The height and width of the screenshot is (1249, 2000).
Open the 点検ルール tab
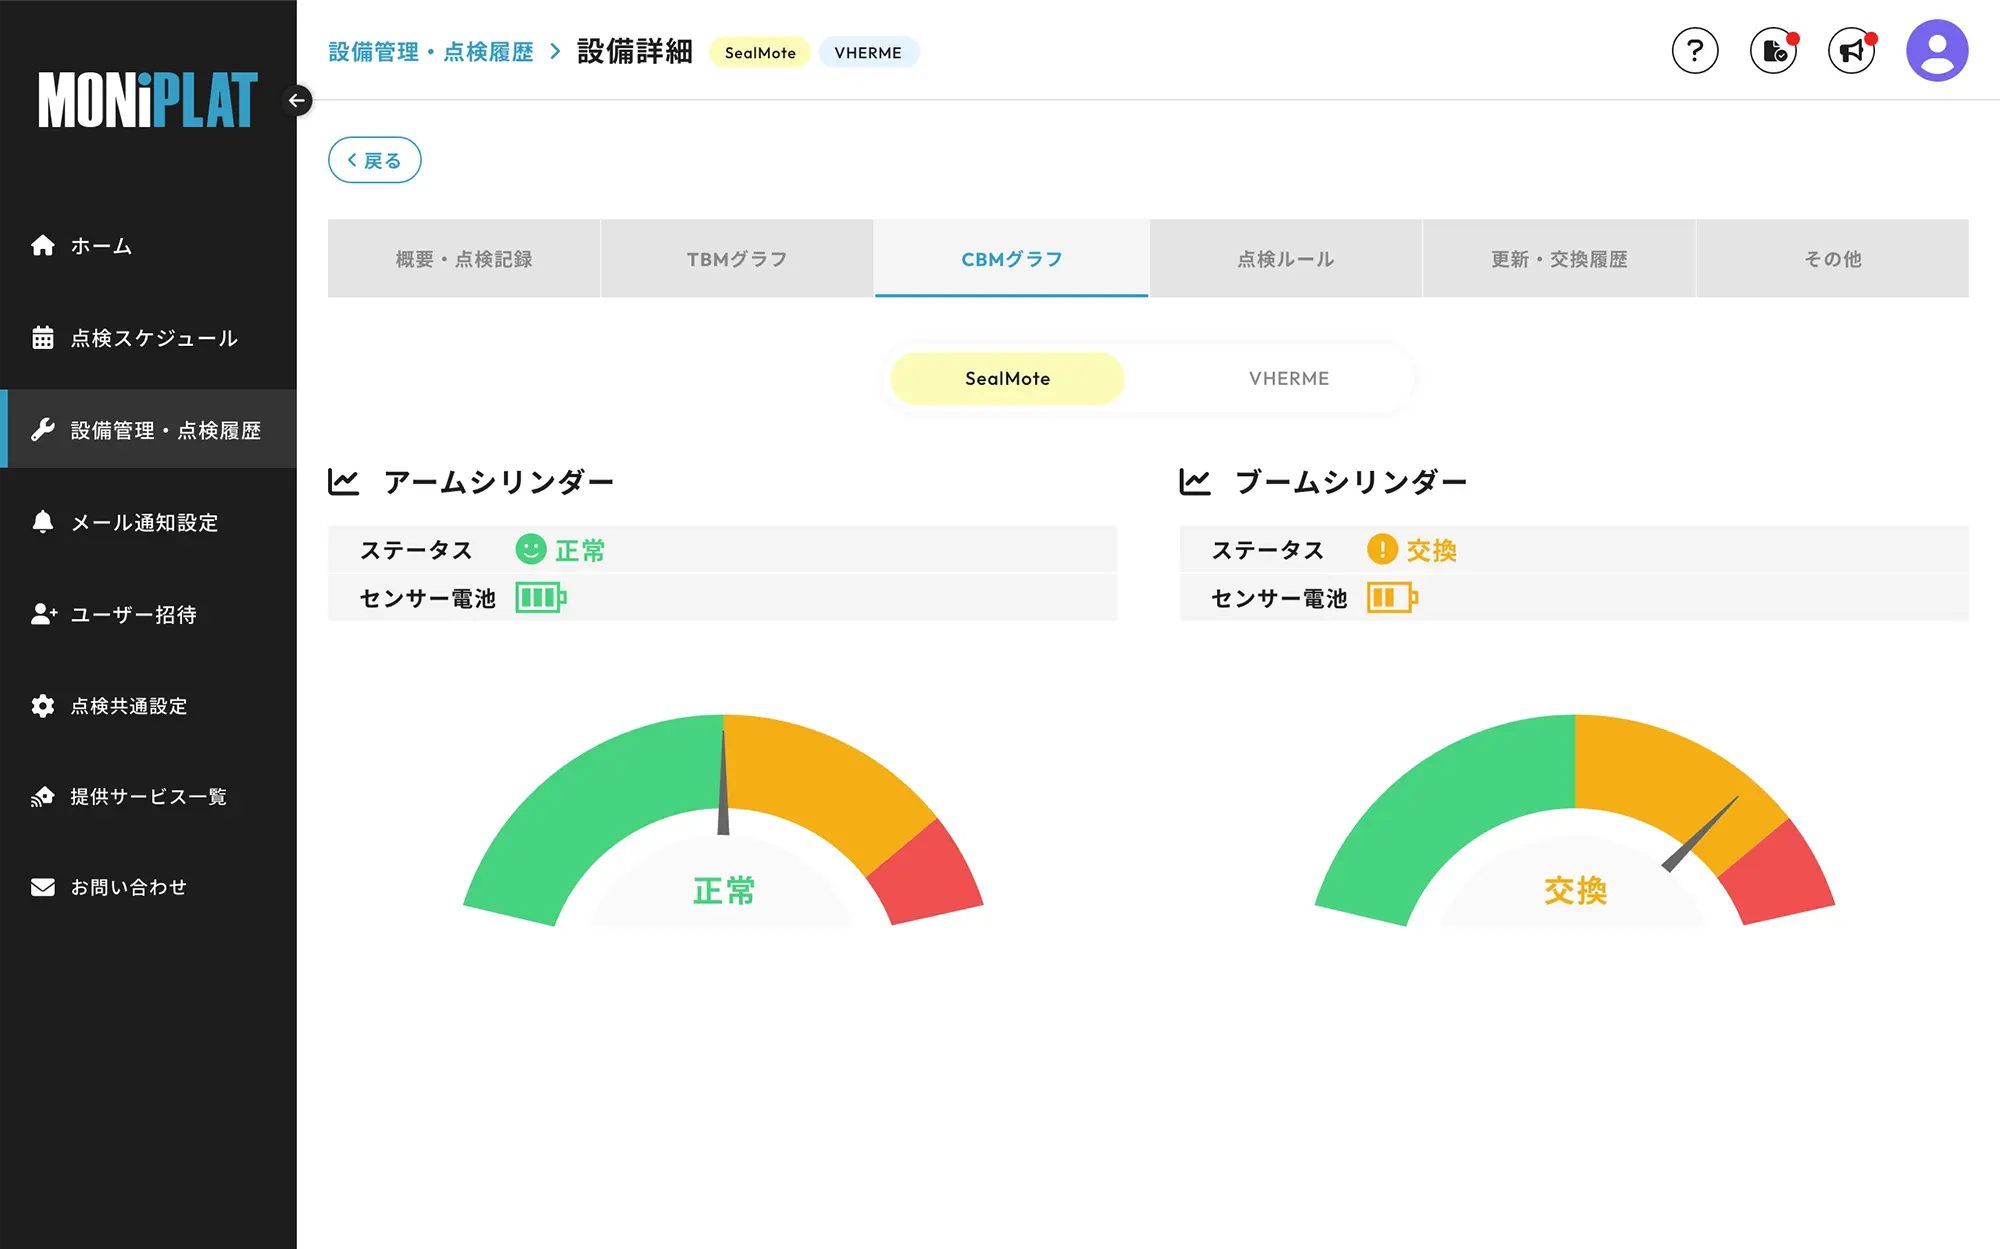1284,259
